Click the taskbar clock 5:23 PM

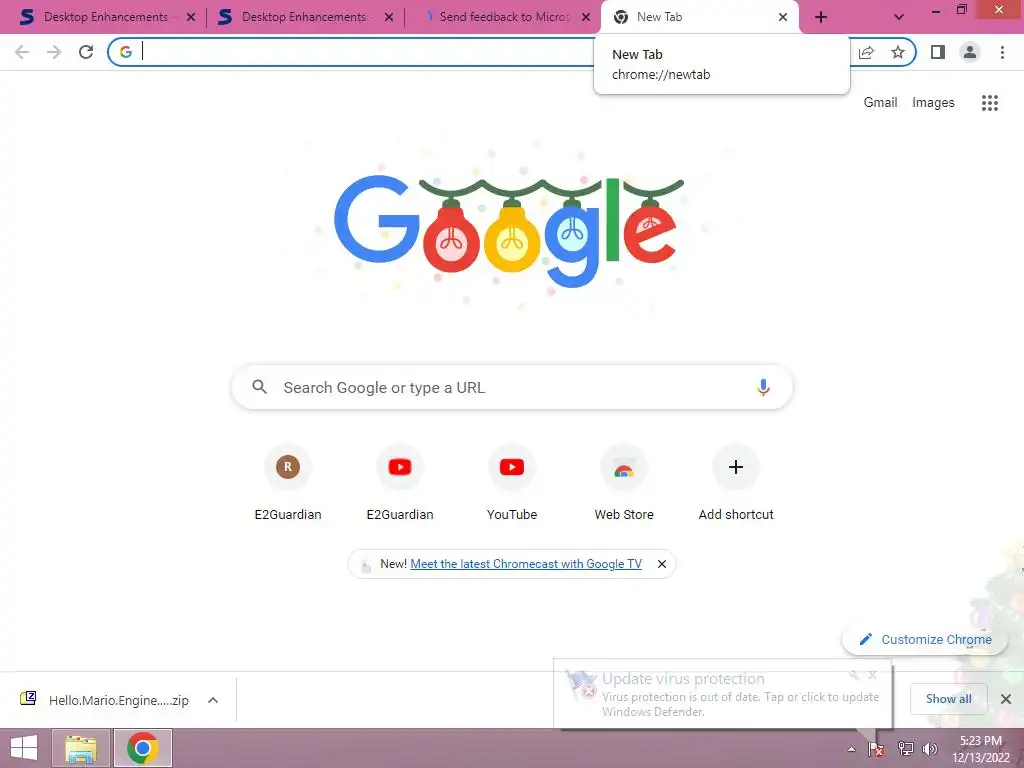pos(981,749)
